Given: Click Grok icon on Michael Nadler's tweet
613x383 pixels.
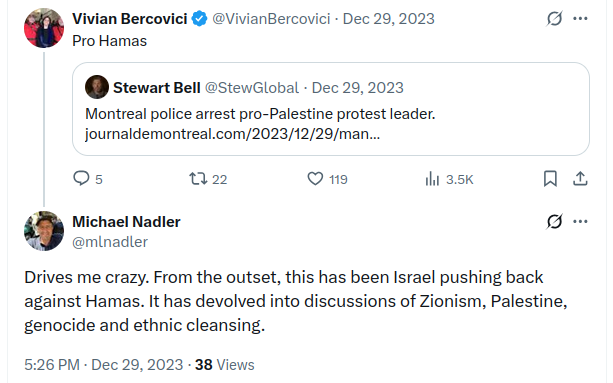Looking at the screenshot, I should pos(554,222).
